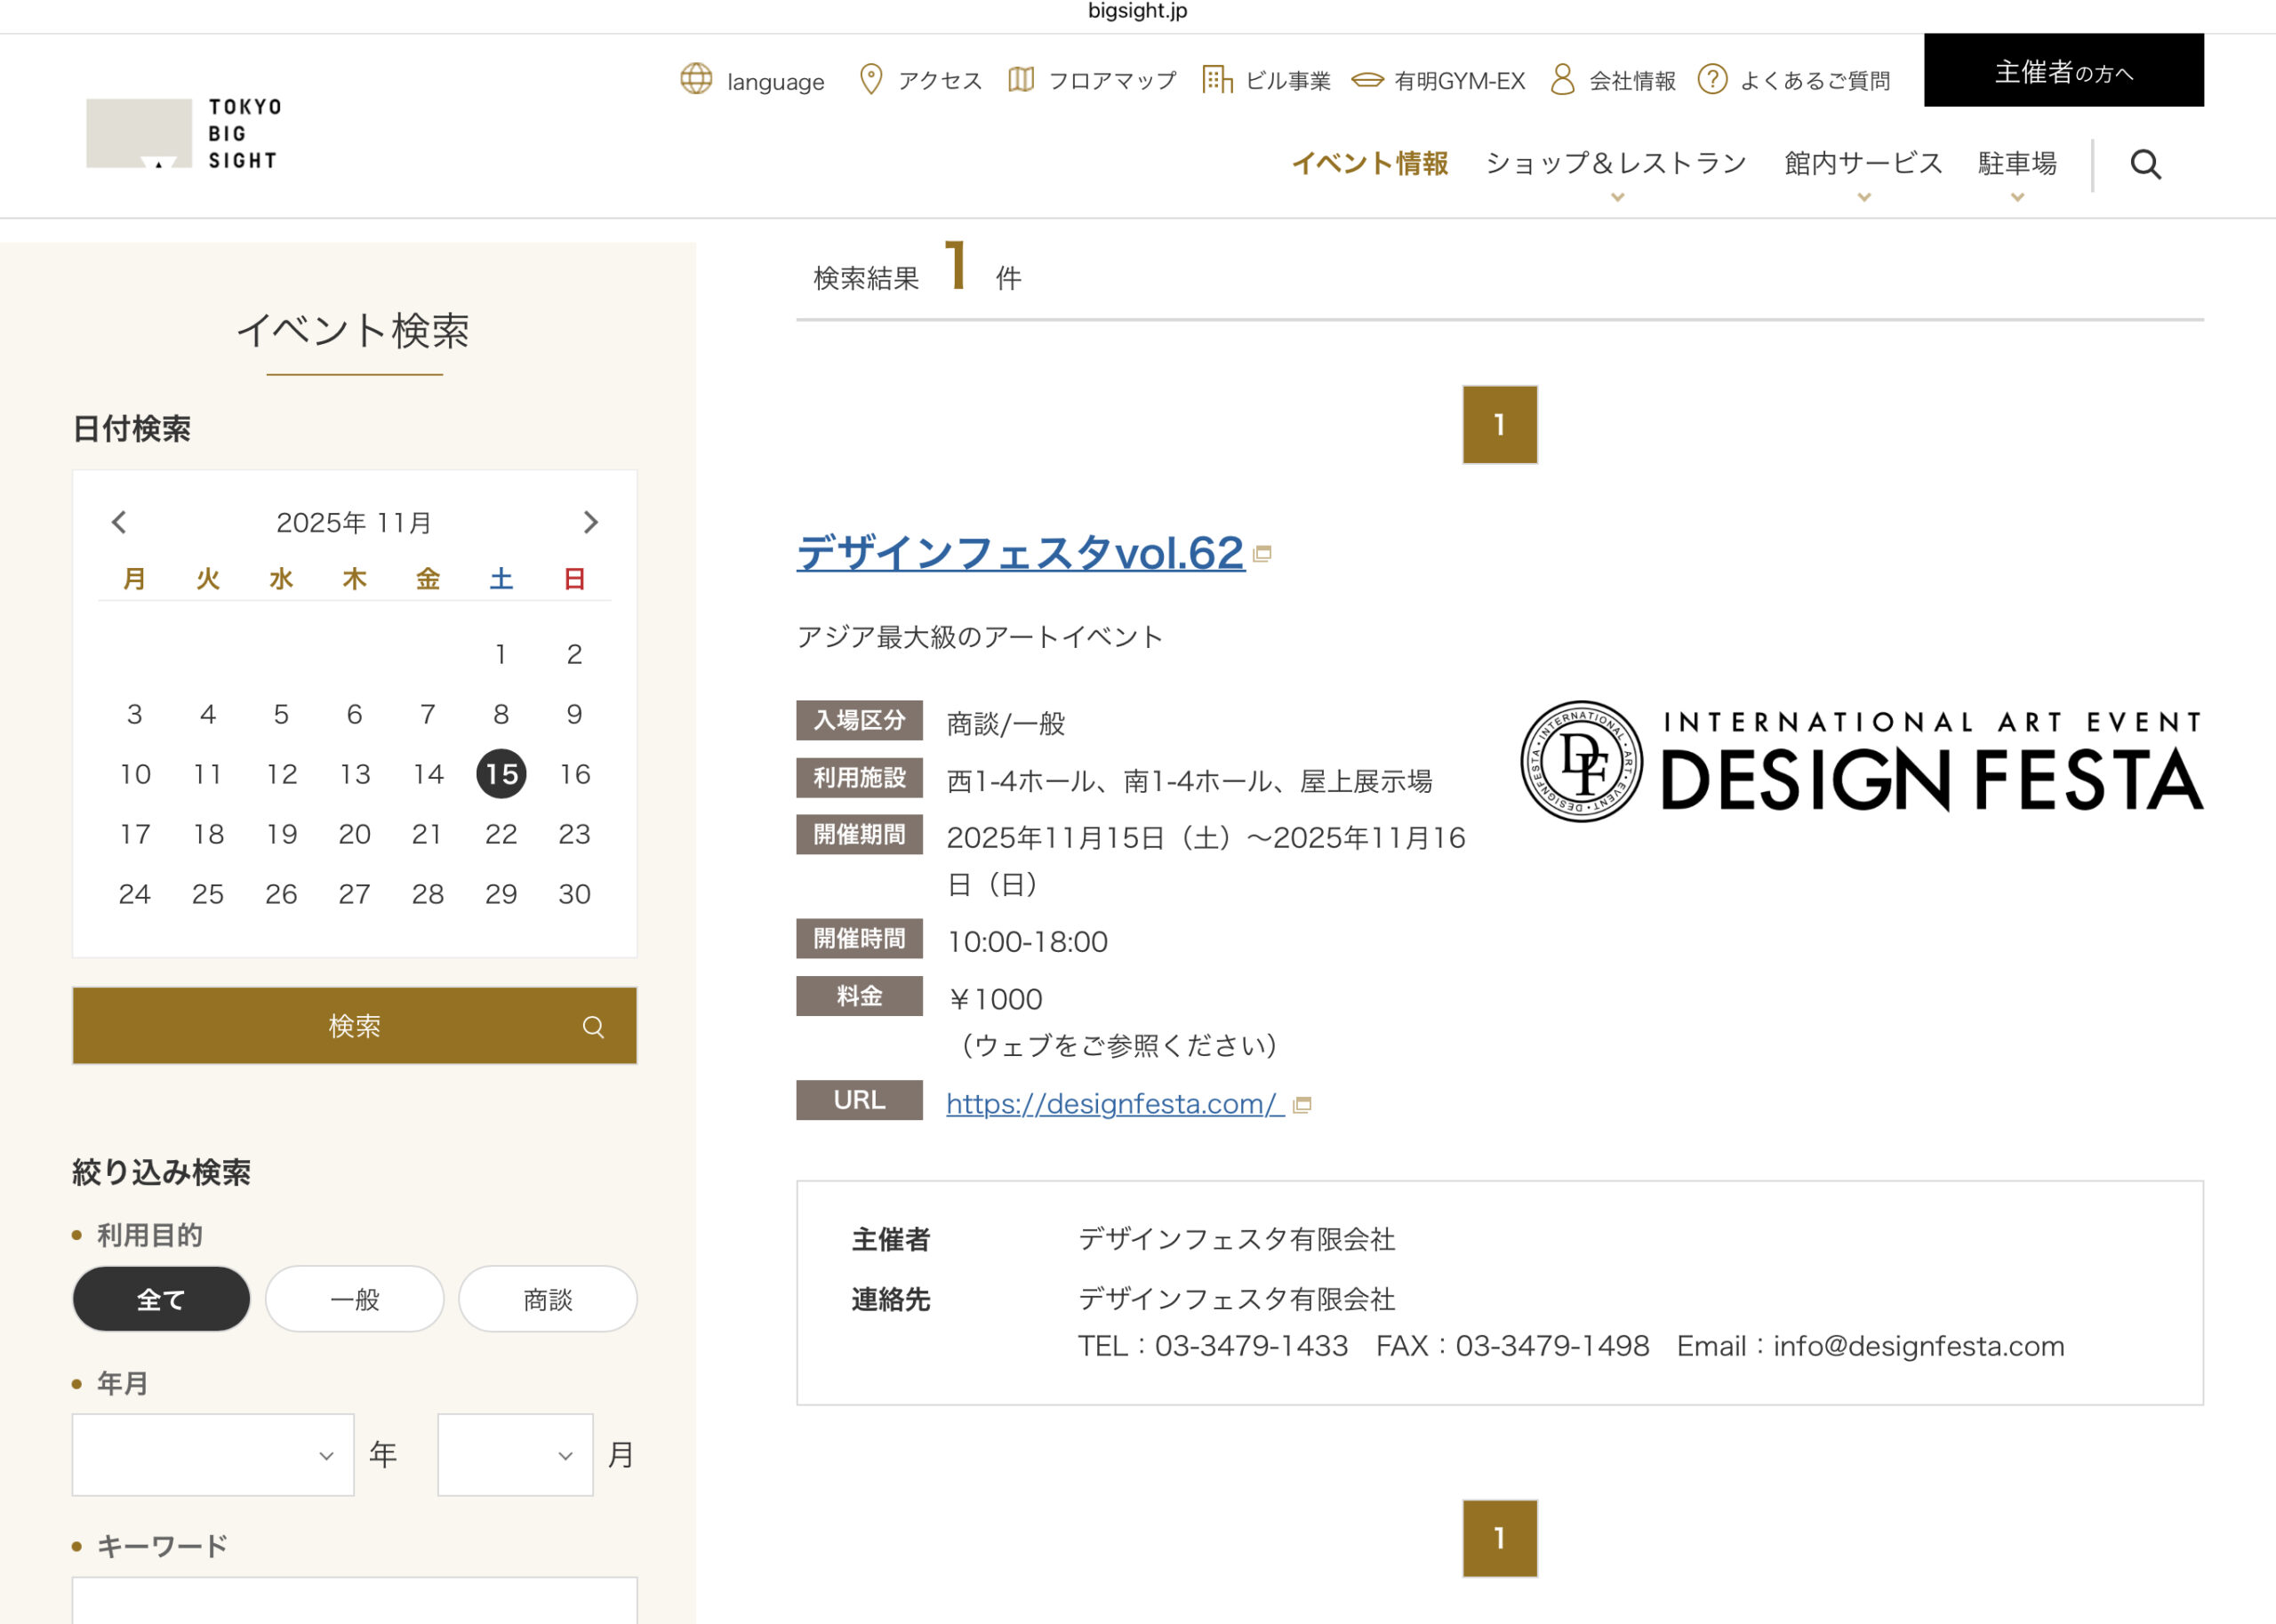Click the FAQ question mark icon
This screenshot has height=1624, width=2276.
(1712, 79)
